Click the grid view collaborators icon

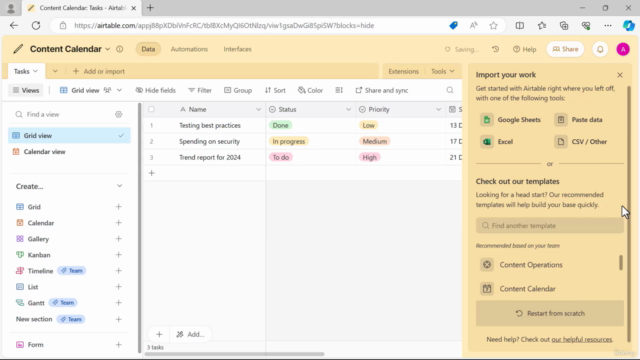[107, 90]
